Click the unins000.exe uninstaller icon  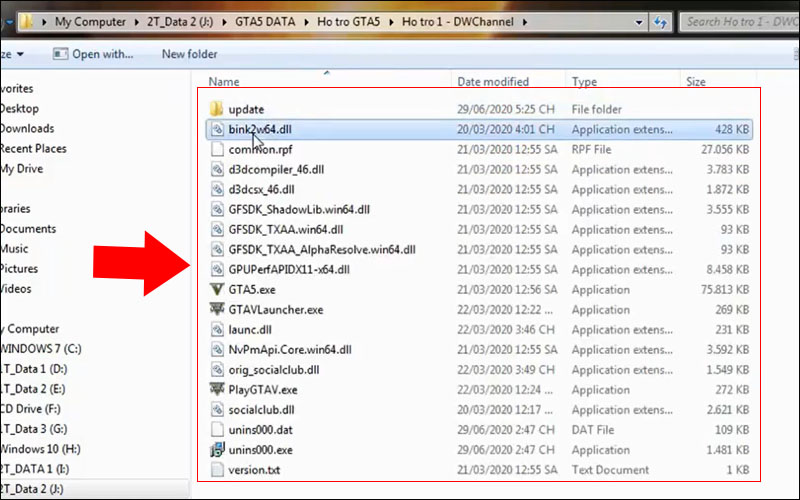217,449
